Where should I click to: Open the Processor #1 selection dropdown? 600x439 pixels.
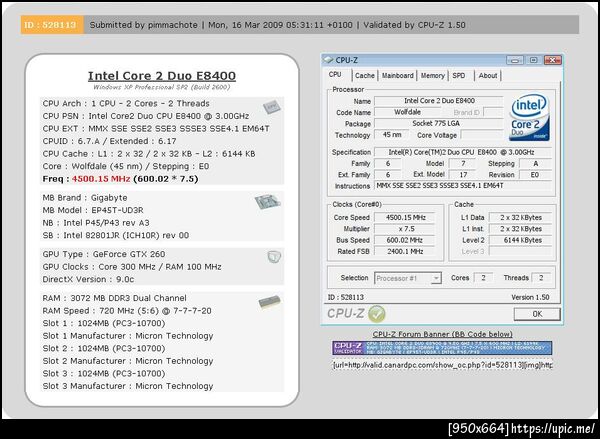click(x=408, y=278)
